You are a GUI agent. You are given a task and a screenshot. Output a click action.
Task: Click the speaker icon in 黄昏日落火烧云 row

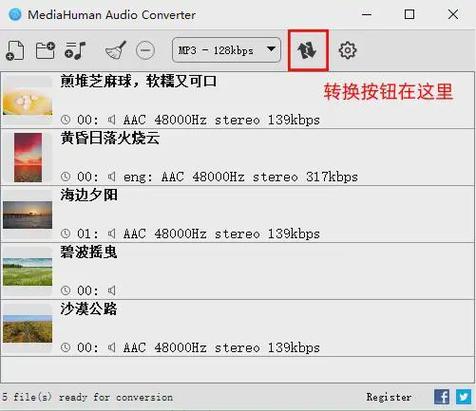tap(112, 177)
